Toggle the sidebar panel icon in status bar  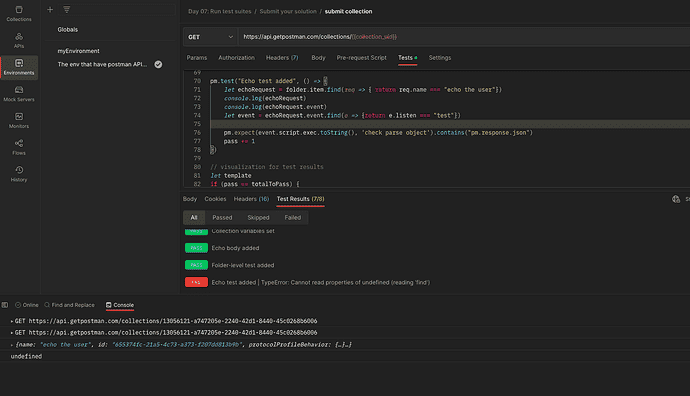point(5,305)
